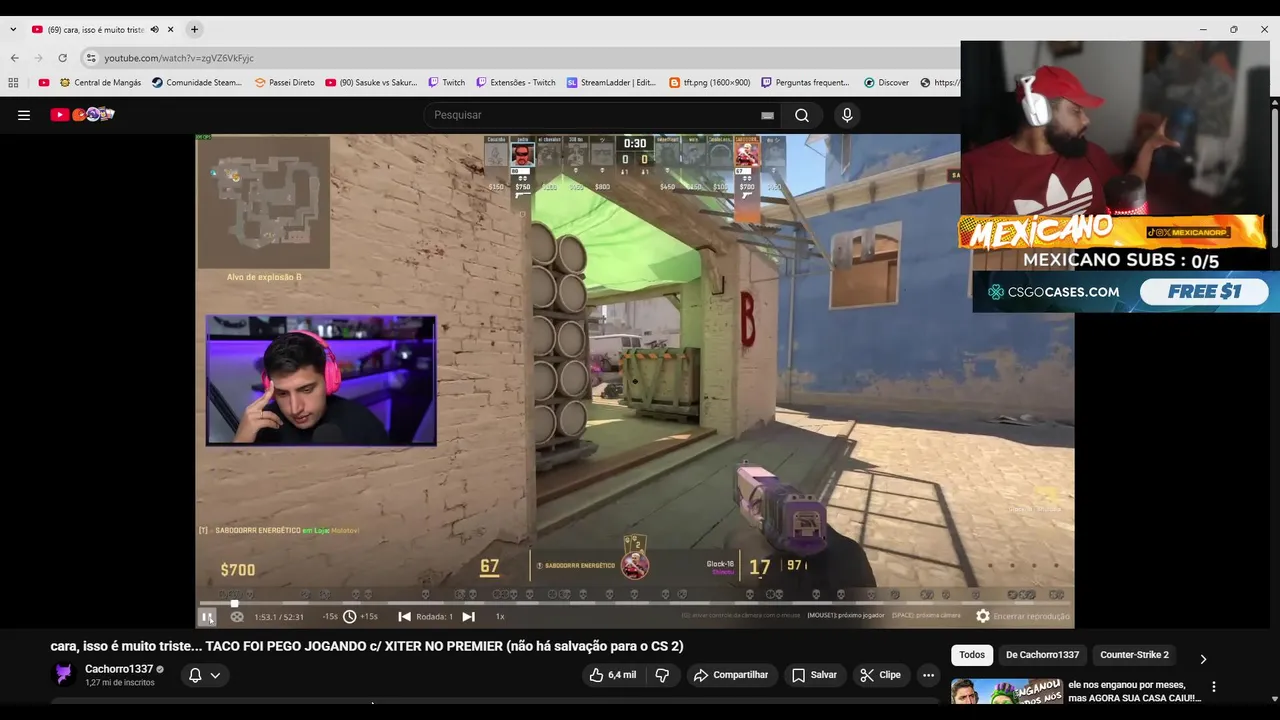Open the Cachorro1337 channel name link
The width and height of the screenshot is (1280, 720).
pyautogui.click(x=119, y=669)
